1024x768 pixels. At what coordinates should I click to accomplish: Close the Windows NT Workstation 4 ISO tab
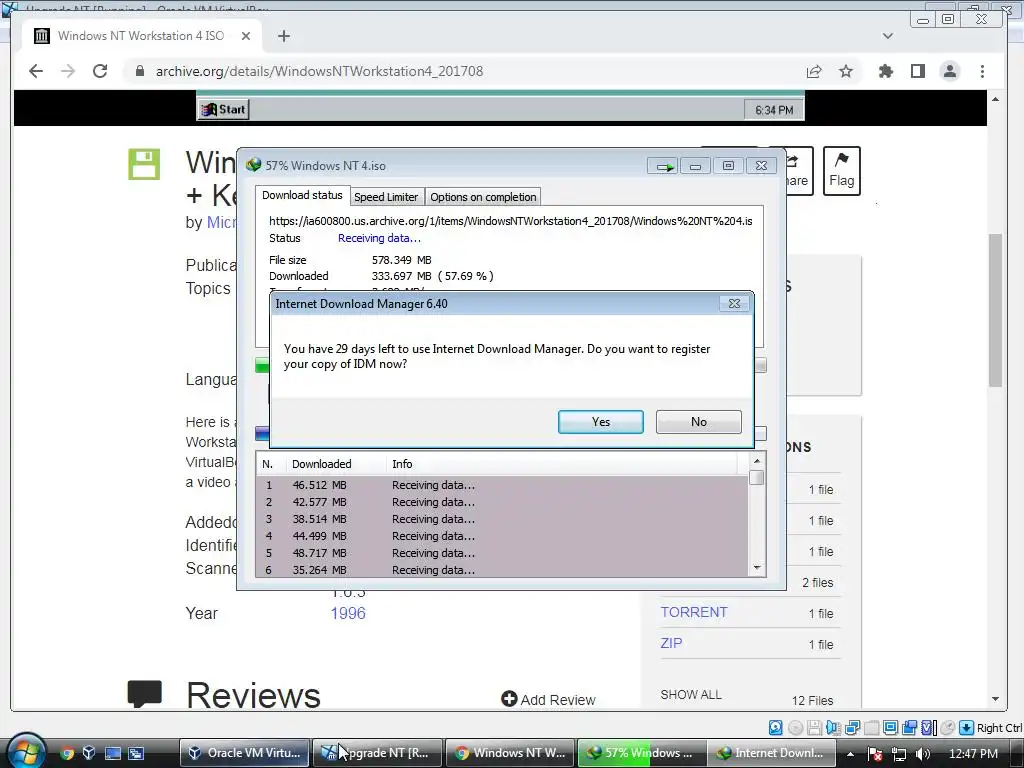coord(246,36)
